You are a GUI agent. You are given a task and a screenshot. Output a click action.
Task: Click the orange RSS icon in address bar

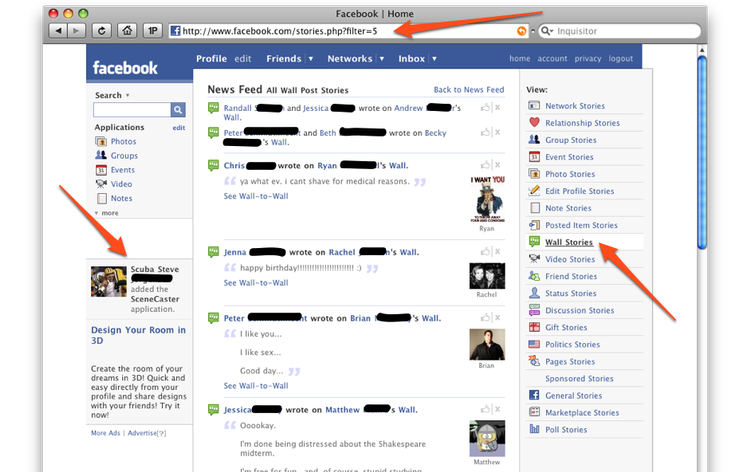click(x=521, y=31)
